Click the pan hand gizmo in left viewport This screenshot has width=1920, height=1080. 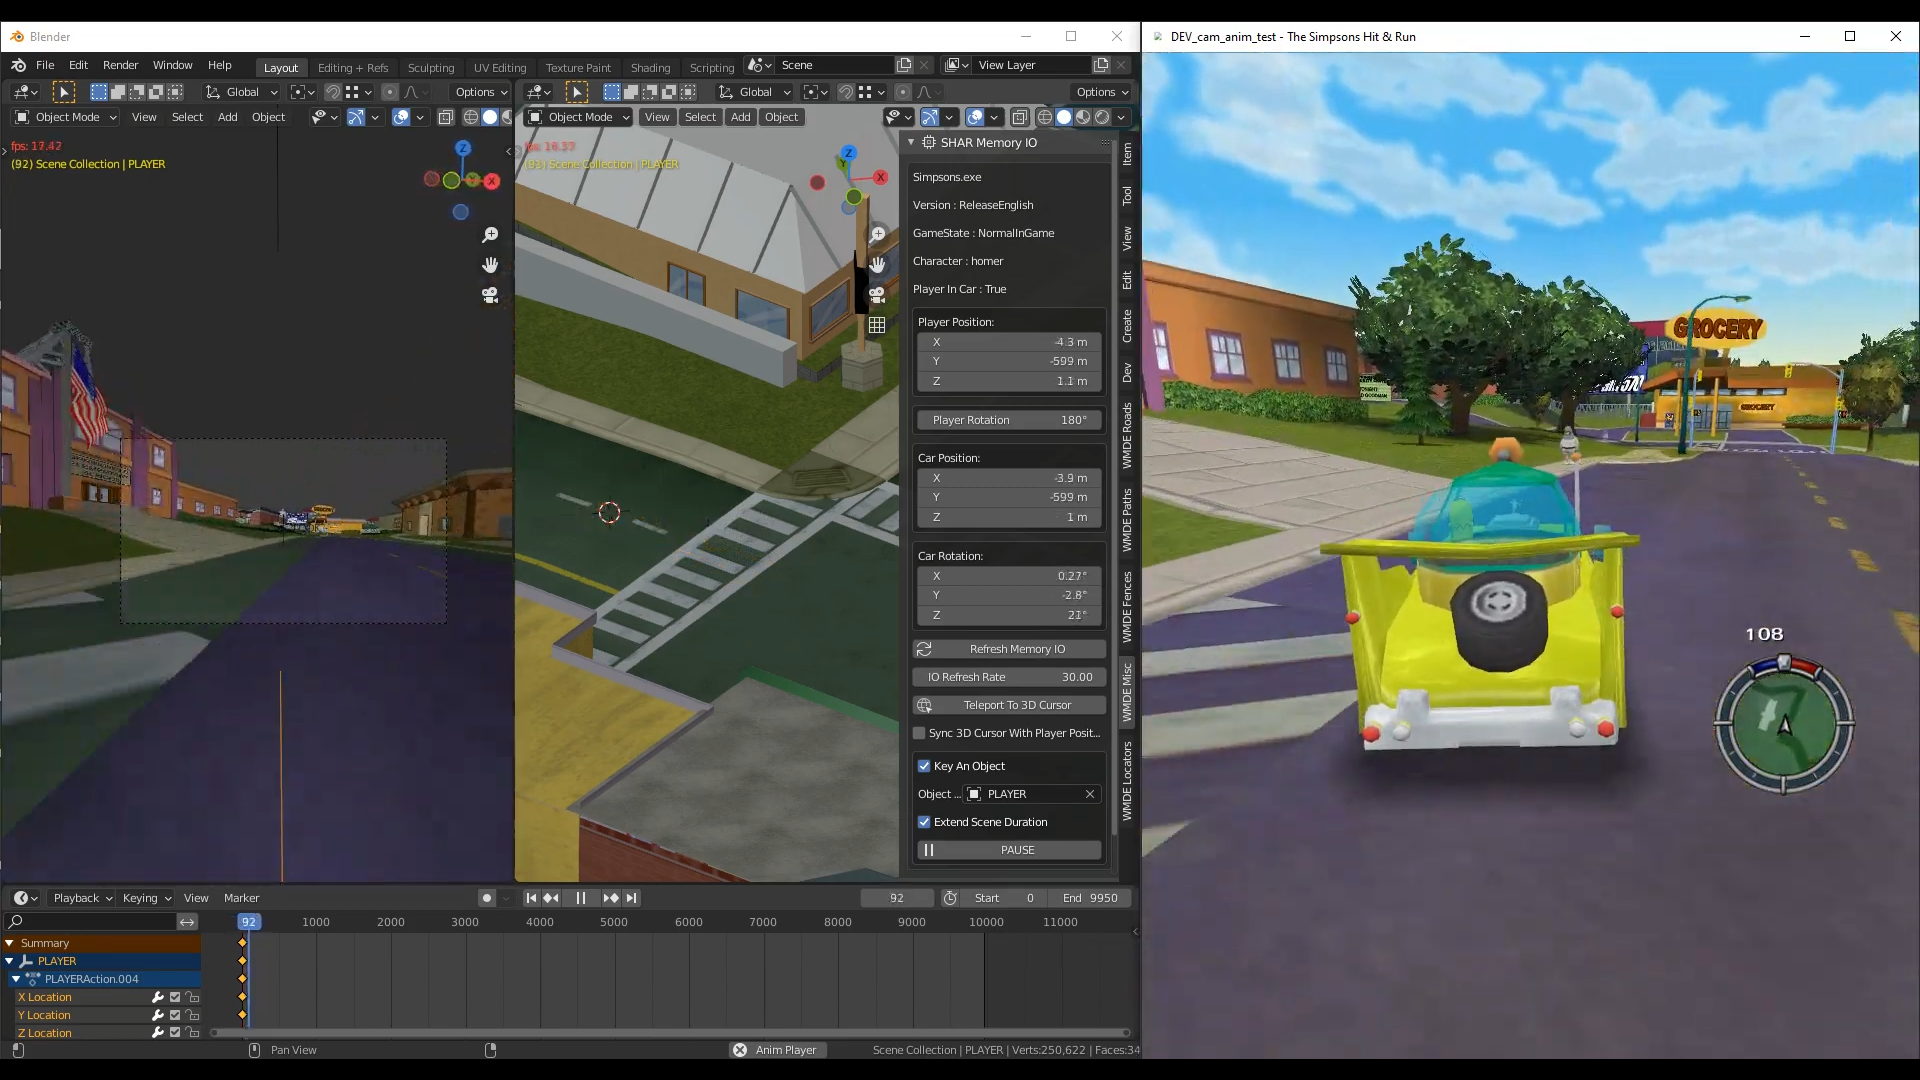[490, 265]
